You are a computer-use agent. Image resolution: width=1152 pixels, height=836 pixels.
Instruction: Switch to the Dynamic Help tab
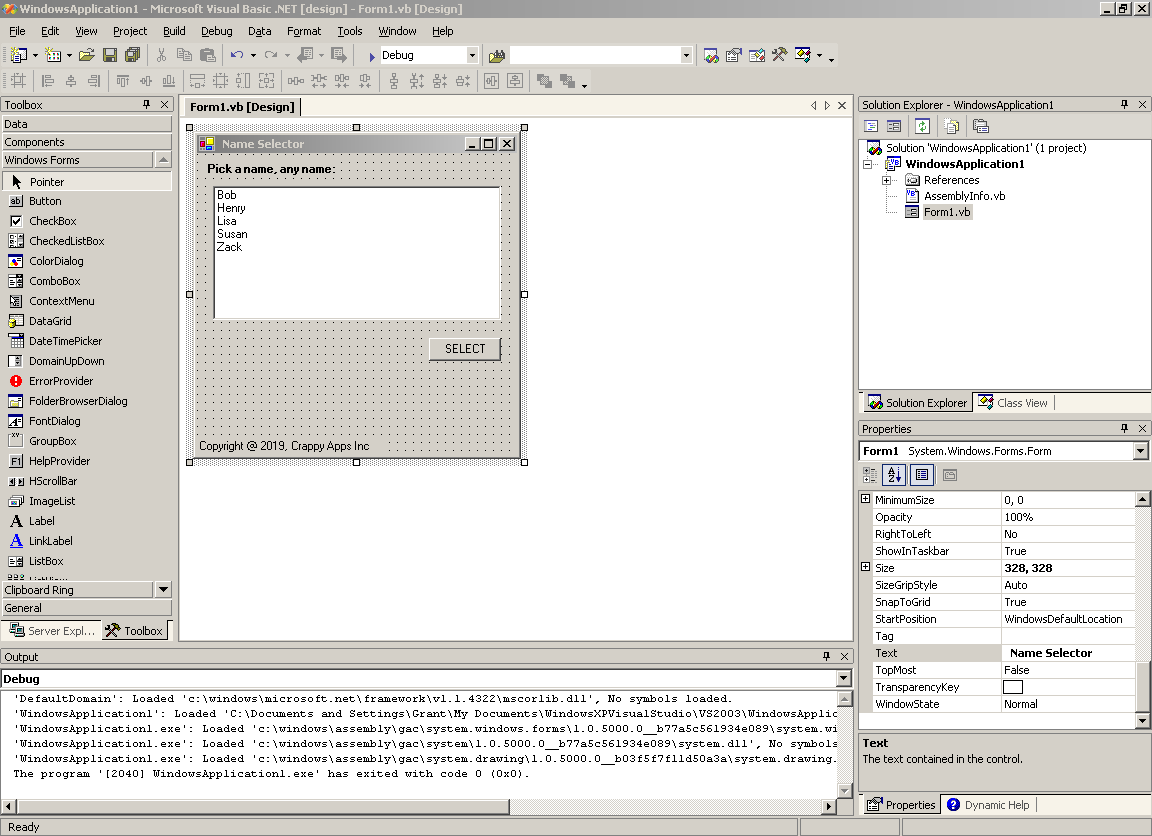[x=988, y=804]
